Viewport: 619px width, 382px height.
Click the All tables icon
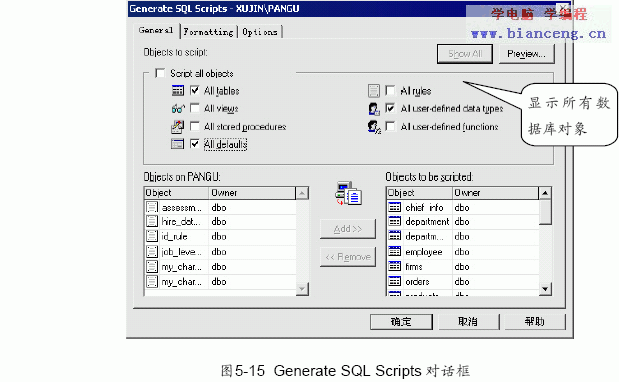point(178,91)
